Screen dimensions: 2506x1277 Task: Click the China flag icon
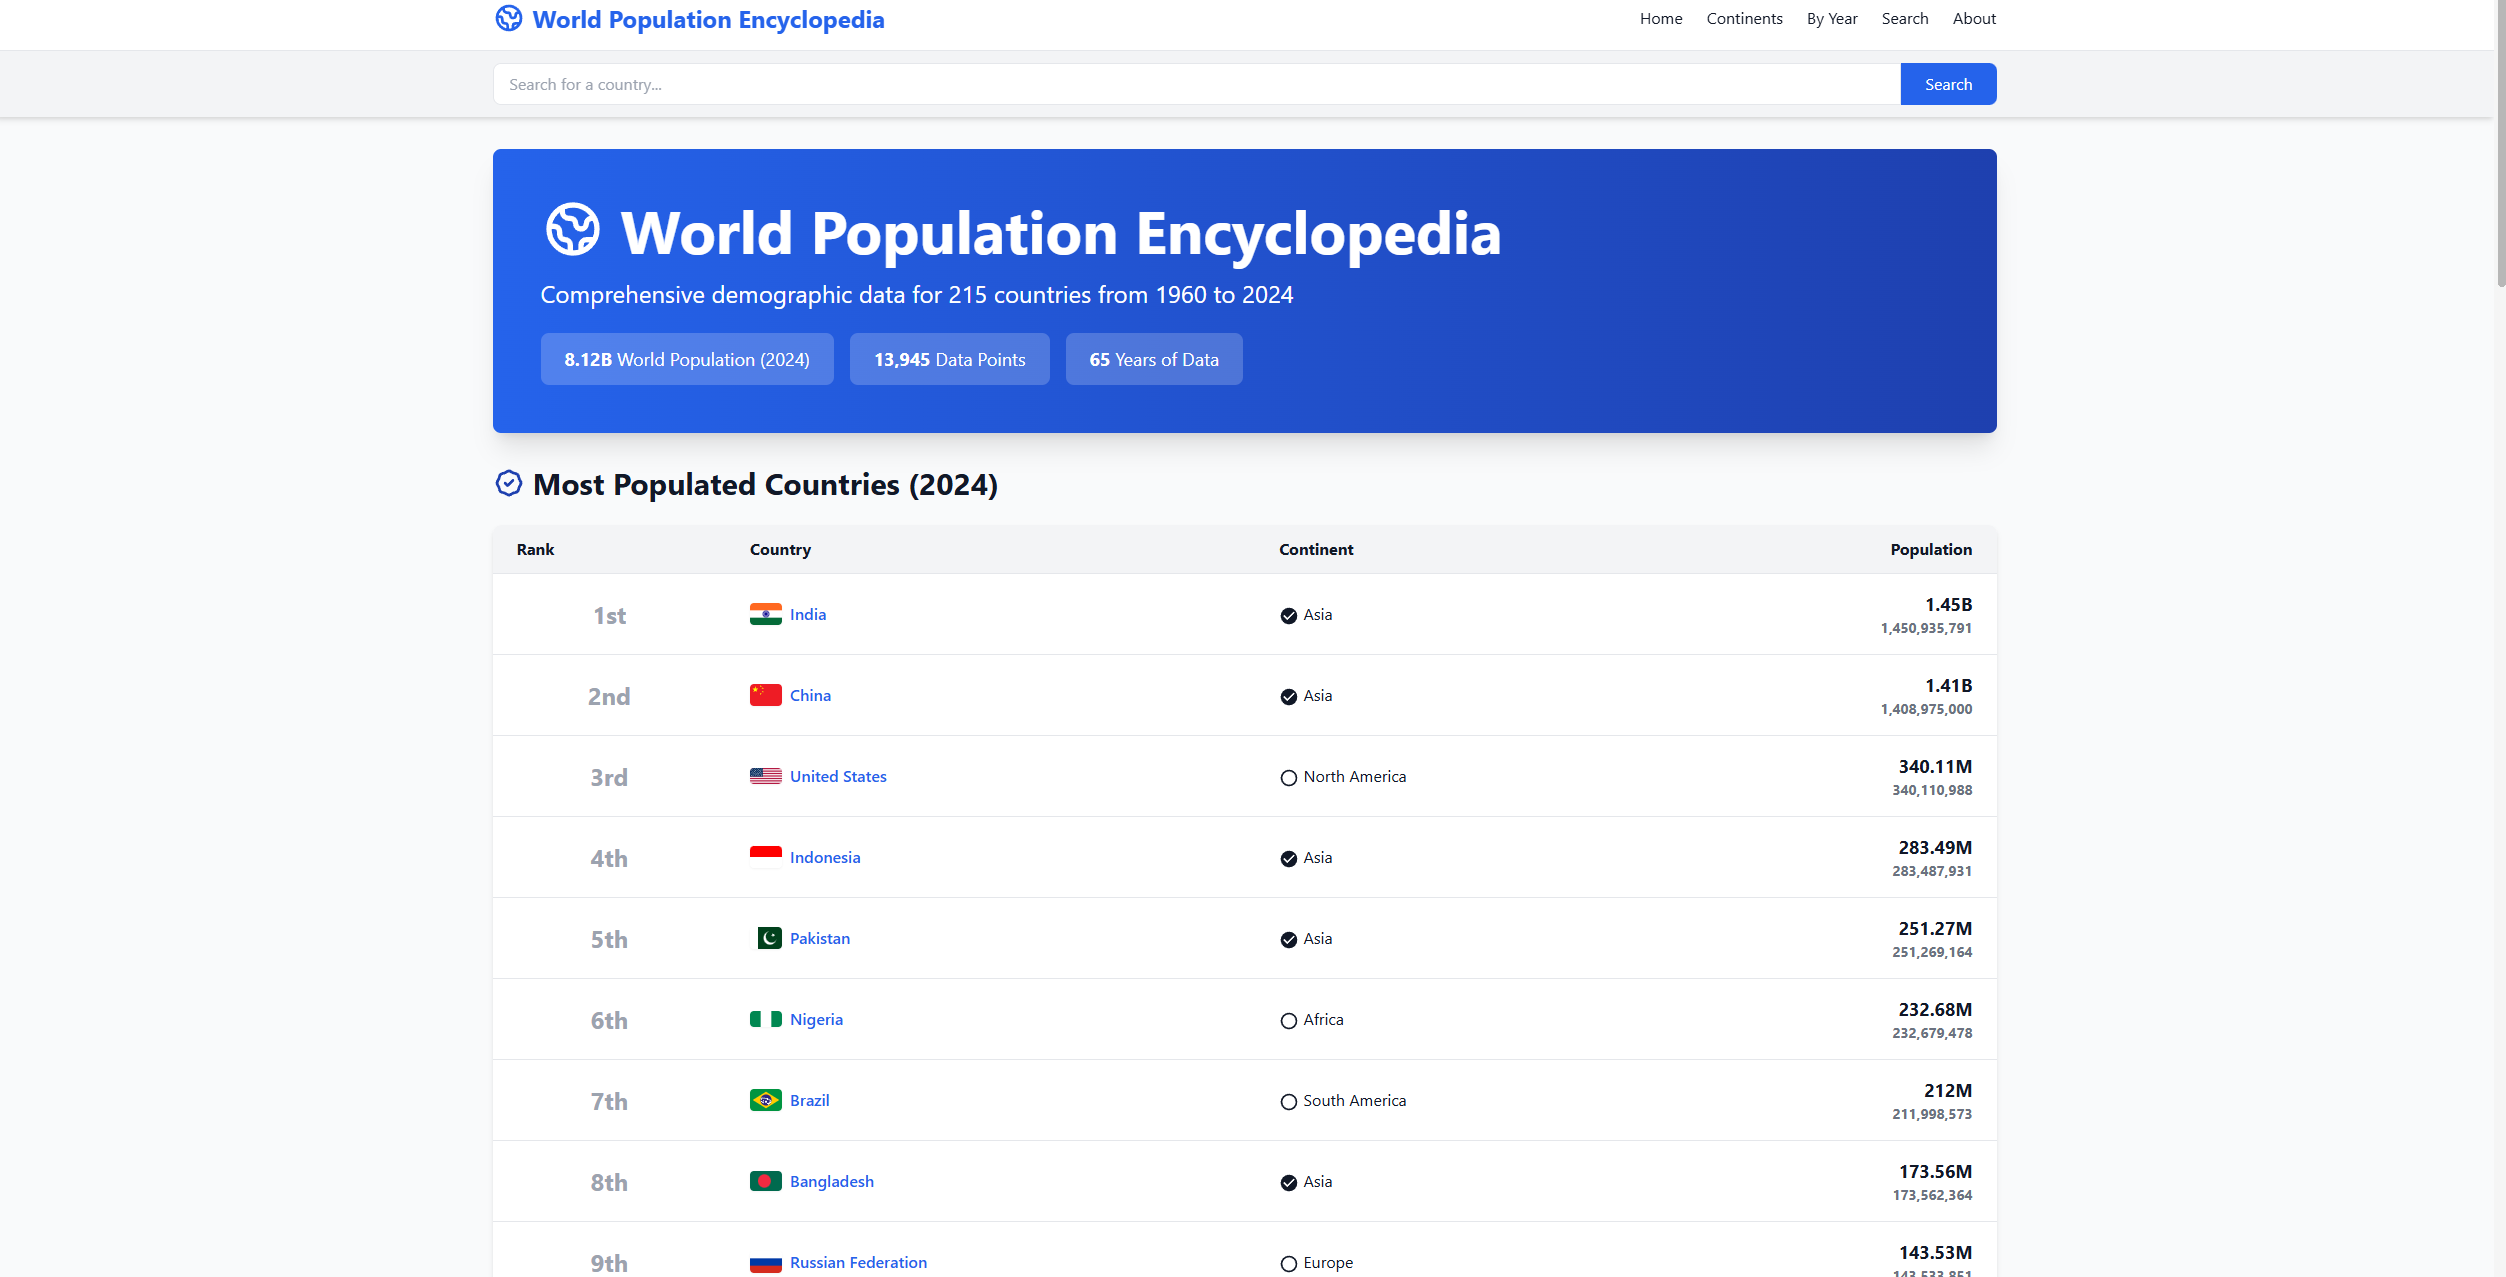pyautogui.click(x=765, y=695)
